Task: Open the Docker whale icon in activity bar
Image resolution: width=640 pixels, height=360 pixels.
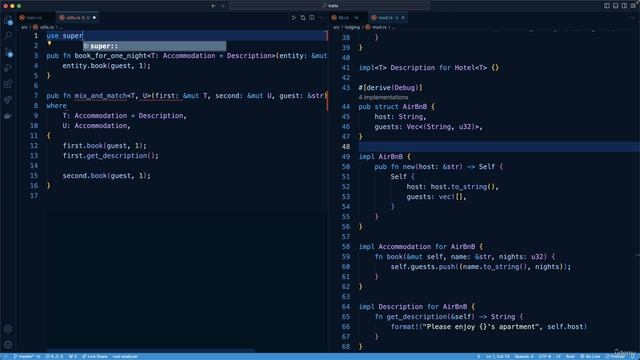Action: pos(8,116)
